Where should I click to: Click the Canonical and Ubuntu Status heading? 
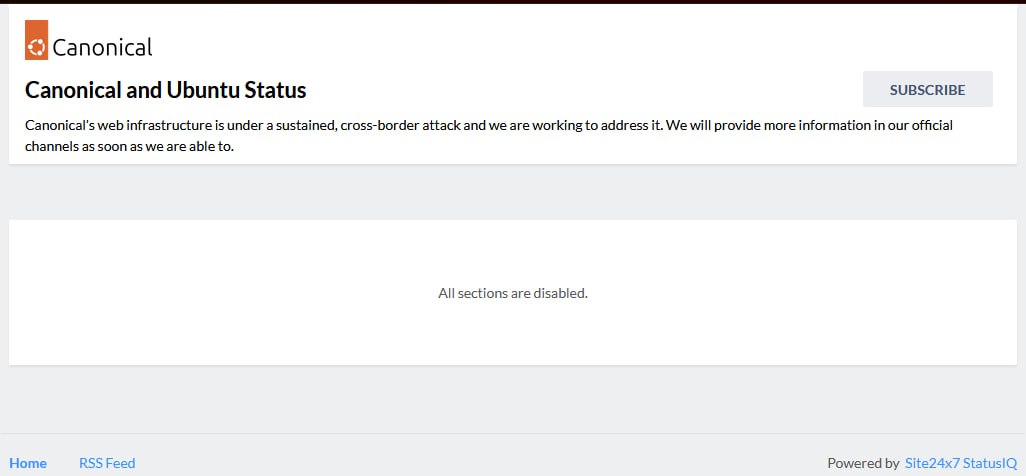pyautogui.click(x=166, y=90)
